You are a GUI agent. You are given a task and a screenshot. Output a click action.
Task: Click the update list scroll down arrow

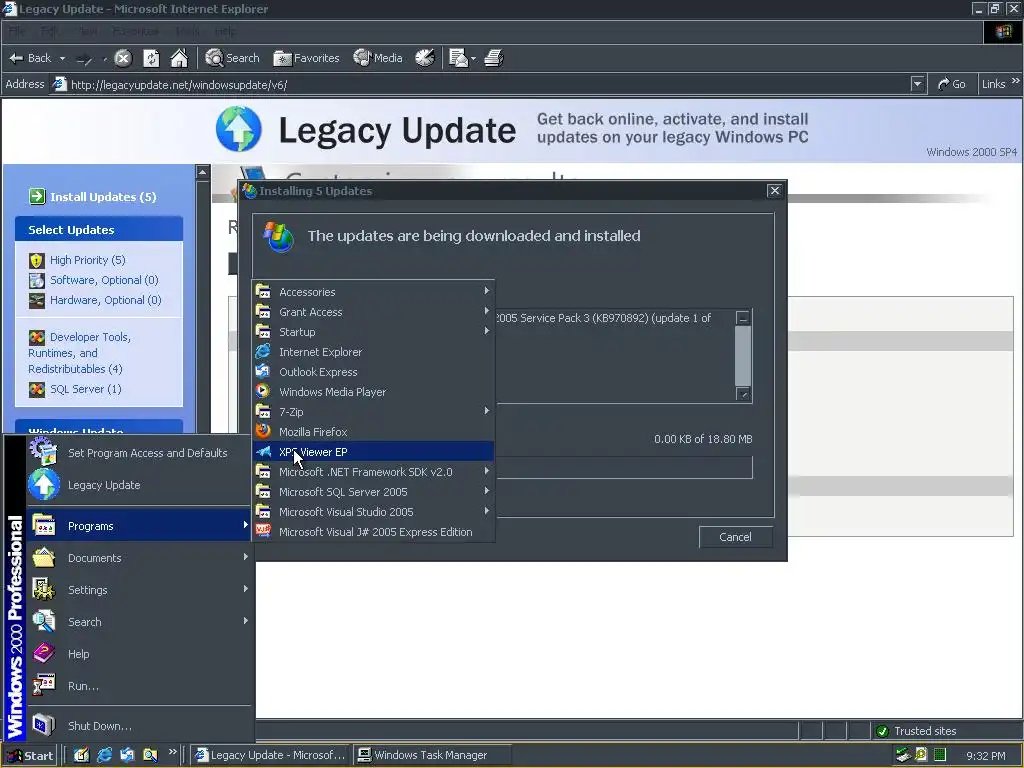743,394
